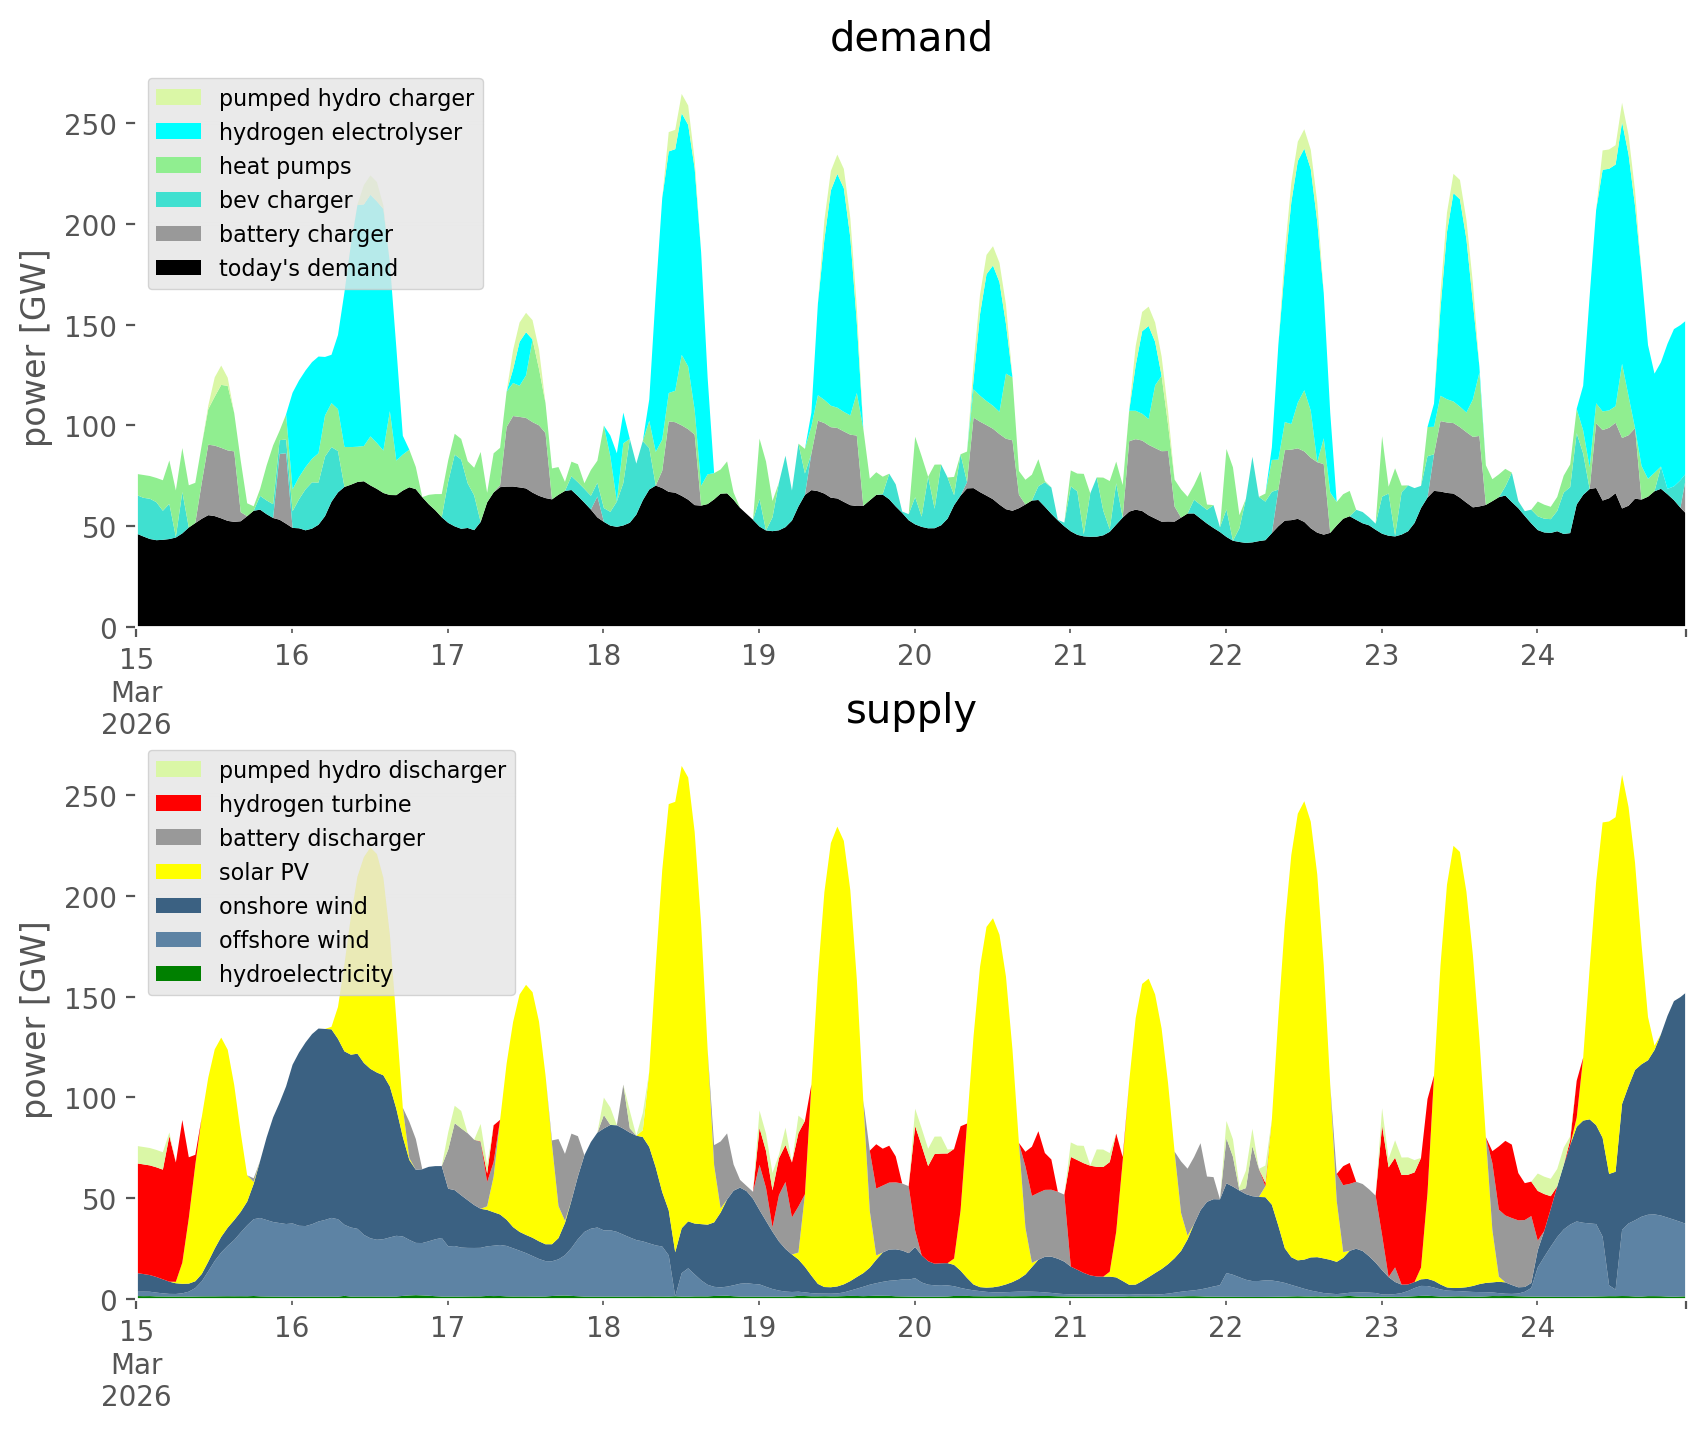Click the 18 date tick on demand x-axis
Image resolution: width=1706 pixels, height=1431 pixels.
tap(603, 656)
